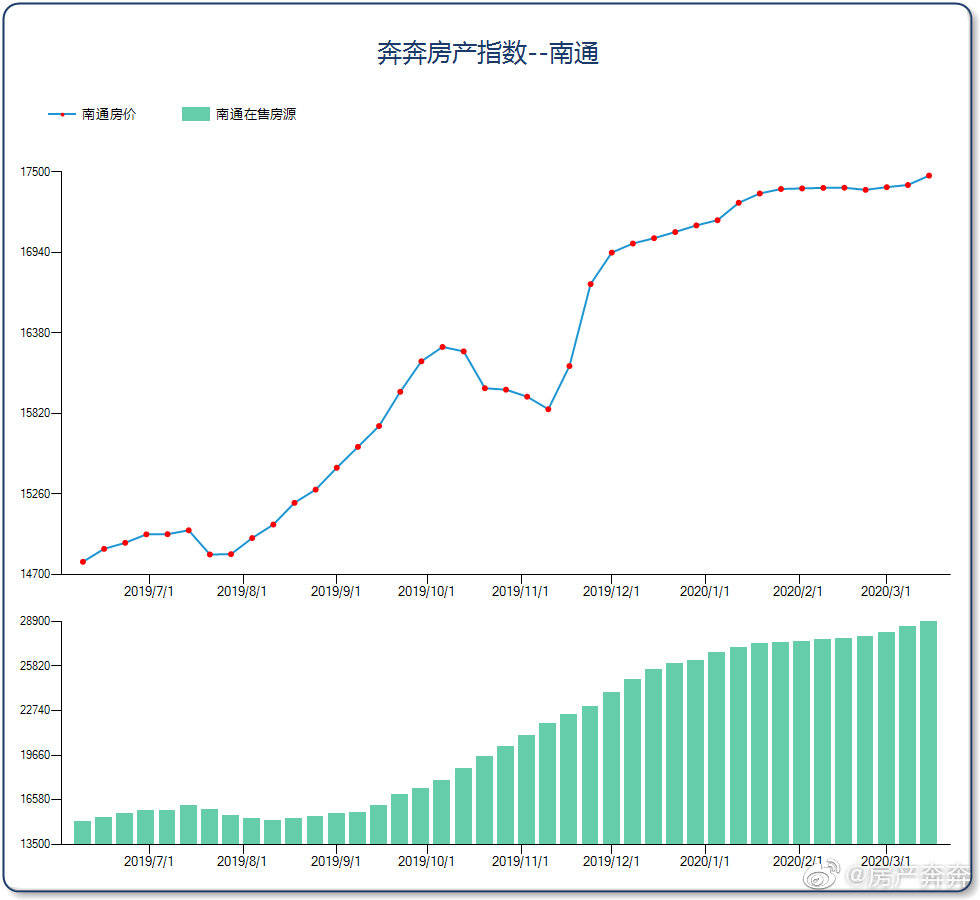This screenshot has width=980, height=900.
Task: Click 2020/1/1 on the bar chart x-axis
Action: pyautogui.click(x=705, y=861)
